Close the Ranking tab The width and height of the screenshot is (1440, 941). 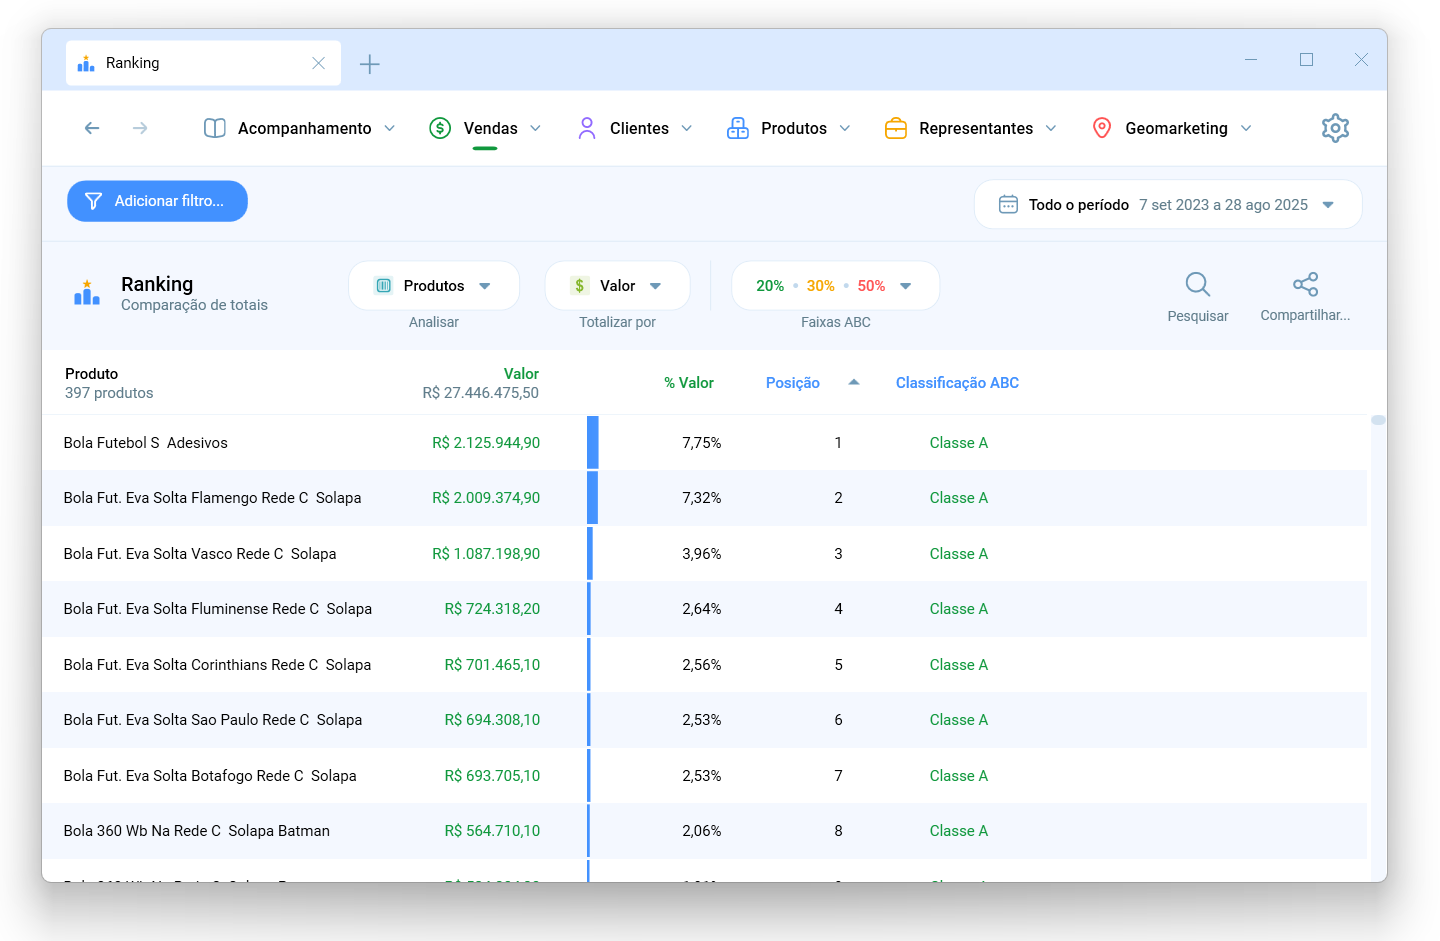(318, 63)
